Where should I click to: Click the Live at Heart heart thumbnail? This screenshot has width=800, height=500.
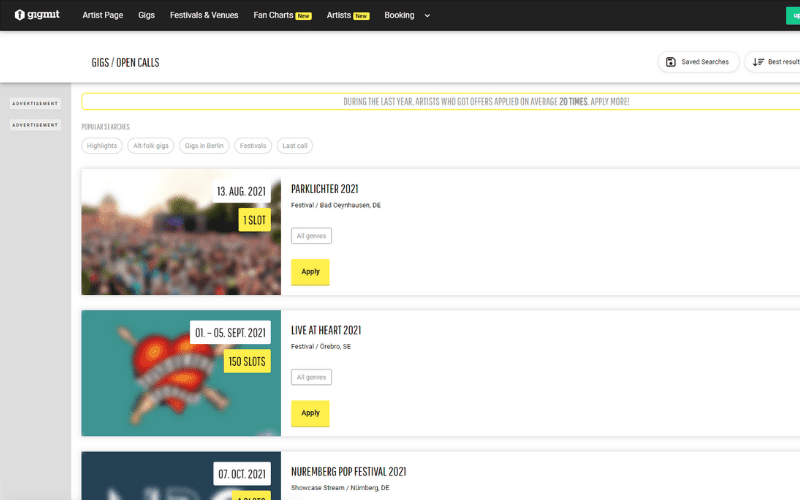[181, 373]
